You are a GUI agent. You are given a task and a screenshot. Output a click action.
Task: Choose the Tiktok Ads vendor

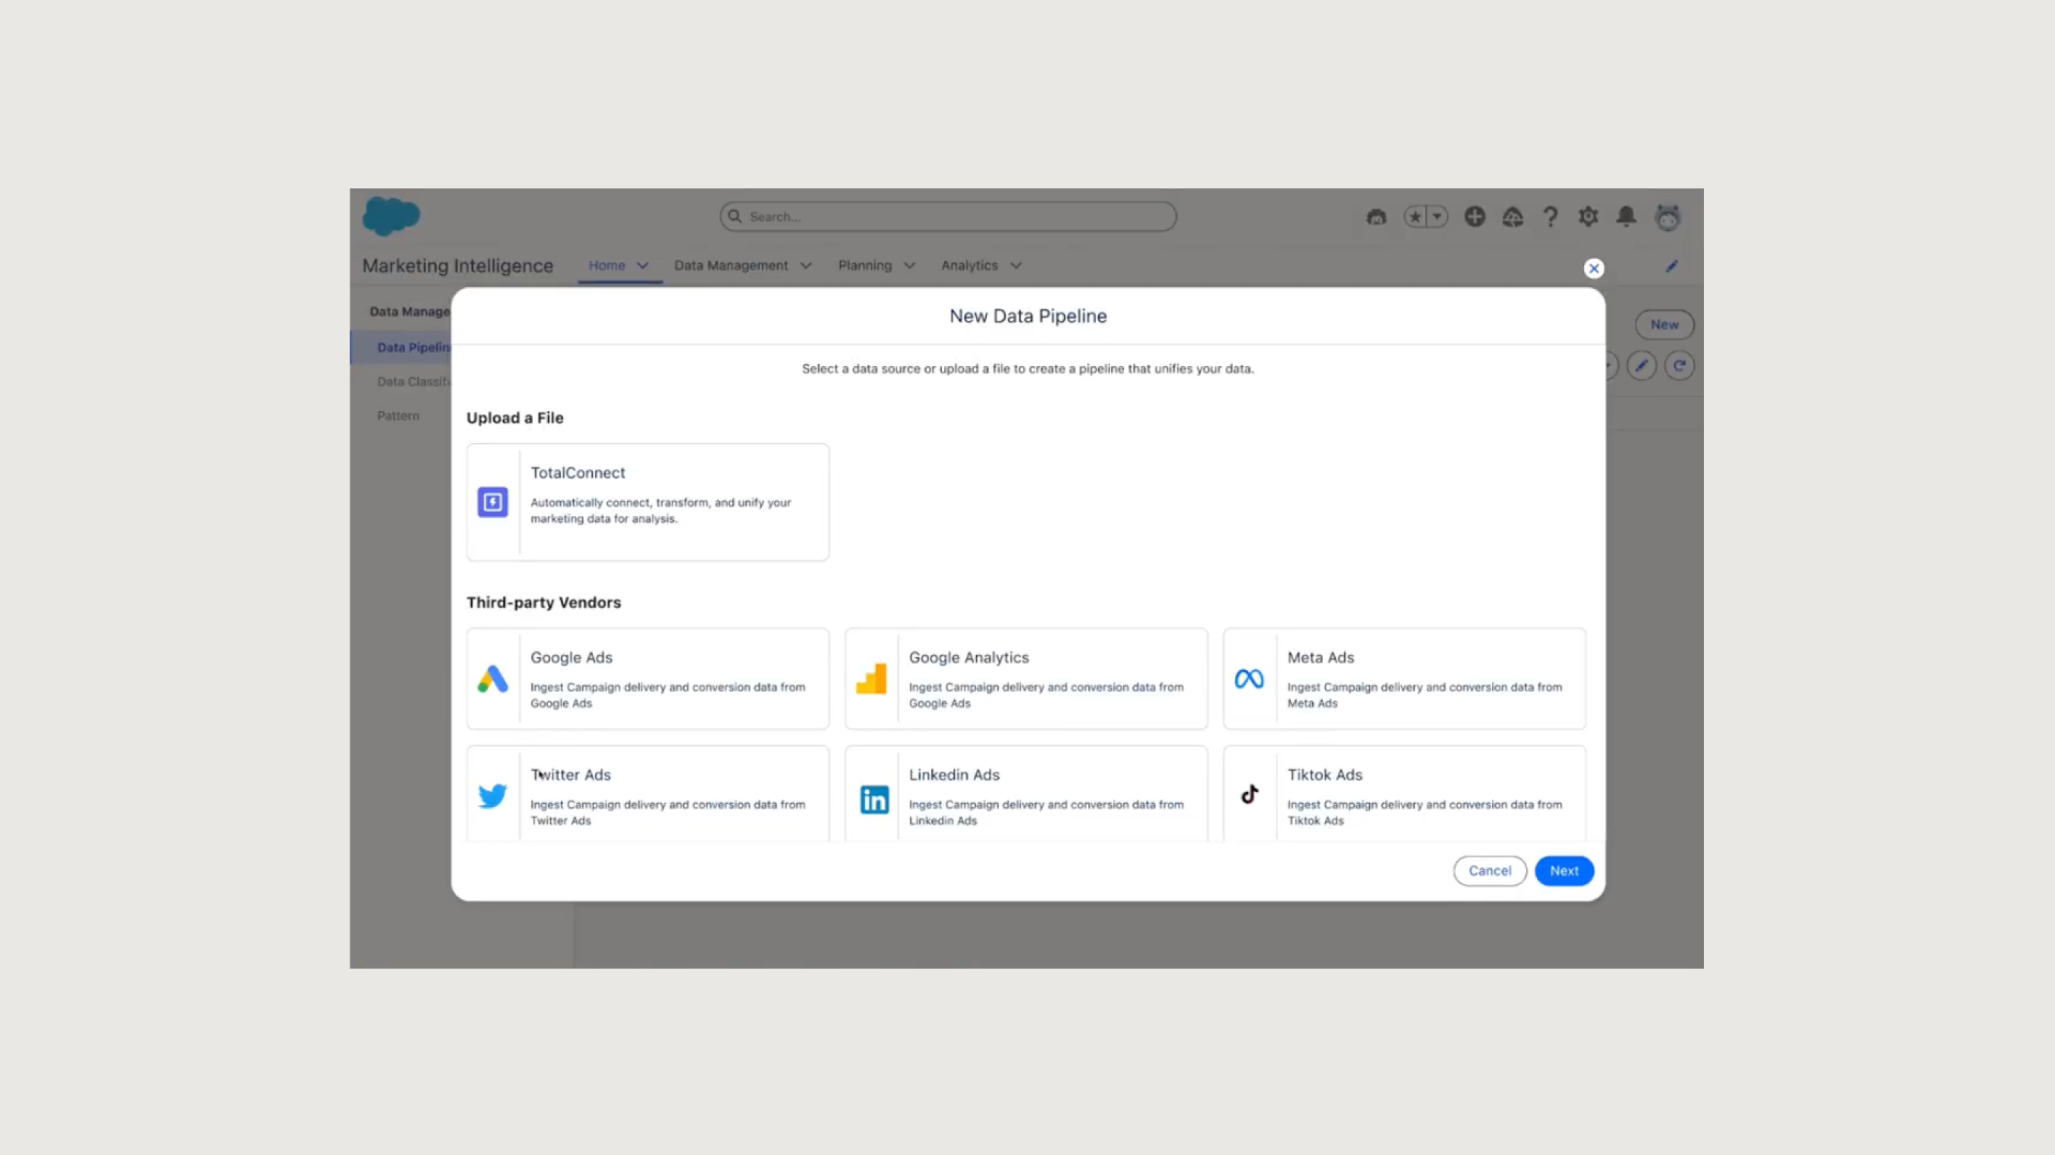(1403, 795)
